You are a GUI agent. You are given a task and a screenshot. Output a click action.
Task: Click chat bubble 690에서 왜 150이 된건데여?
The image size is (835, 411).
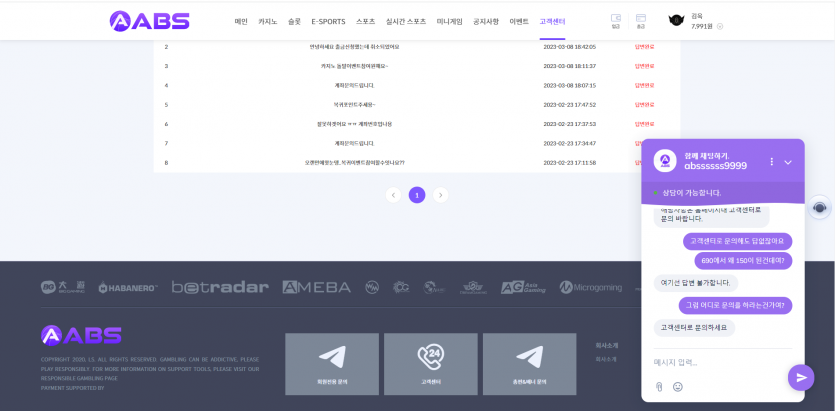pos(743,260)
